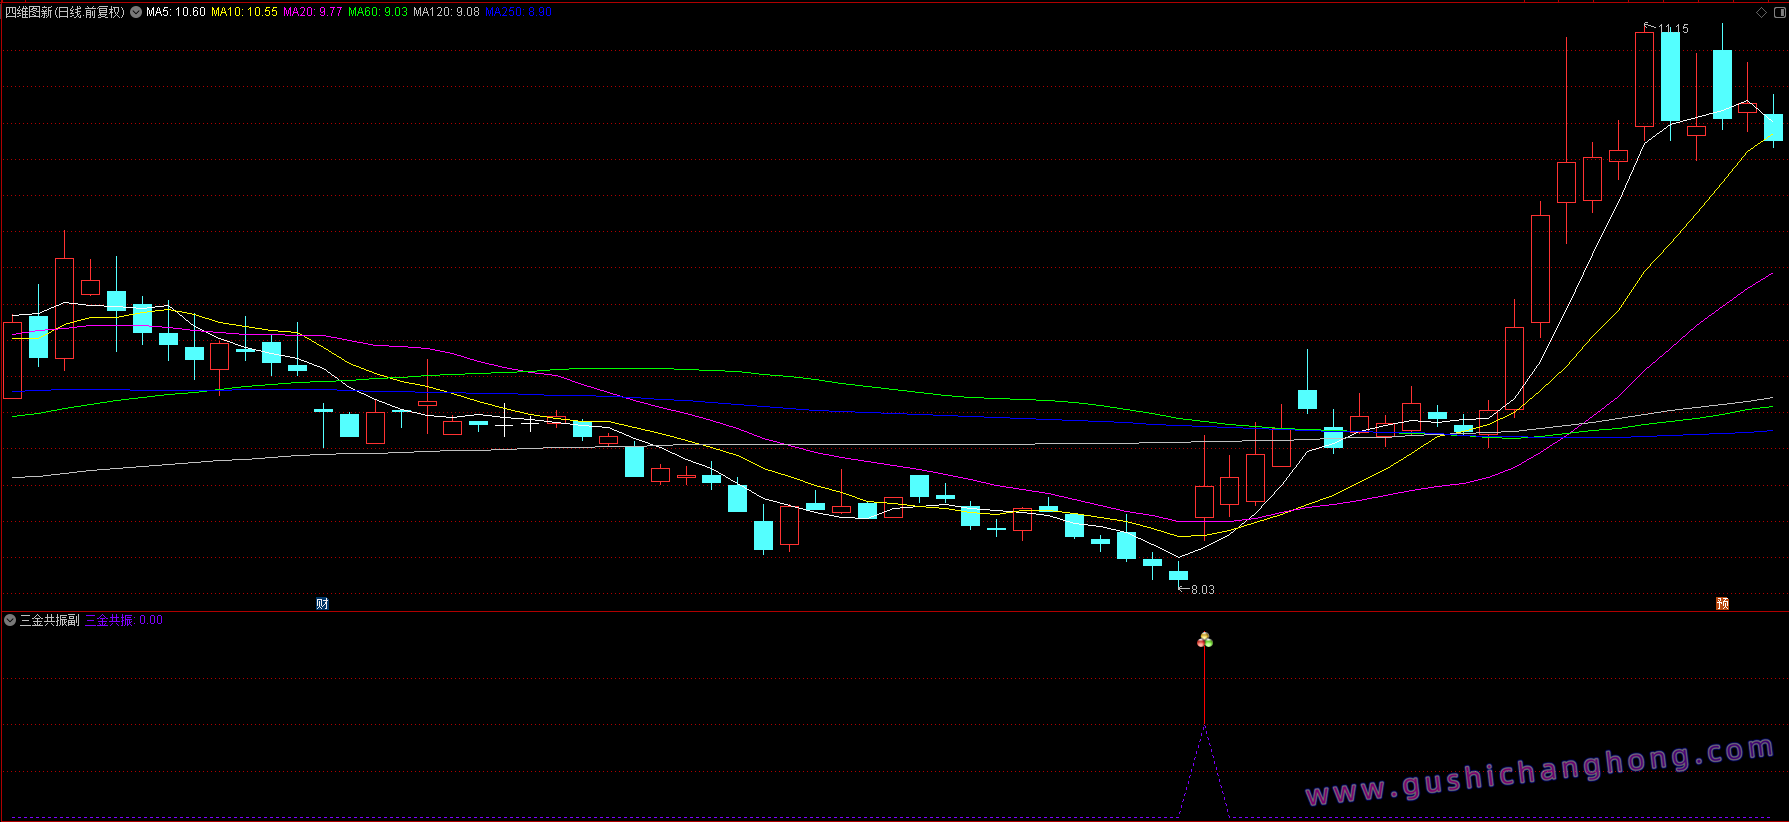Click the www.gushichanghong.com watermark link

[1540, 771]
